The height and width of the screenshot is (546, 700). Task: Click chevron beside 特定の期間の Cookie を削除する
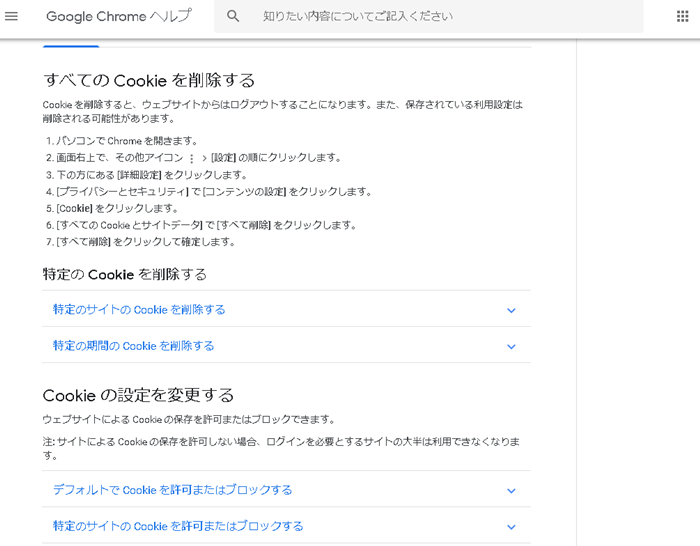point(511,346)
